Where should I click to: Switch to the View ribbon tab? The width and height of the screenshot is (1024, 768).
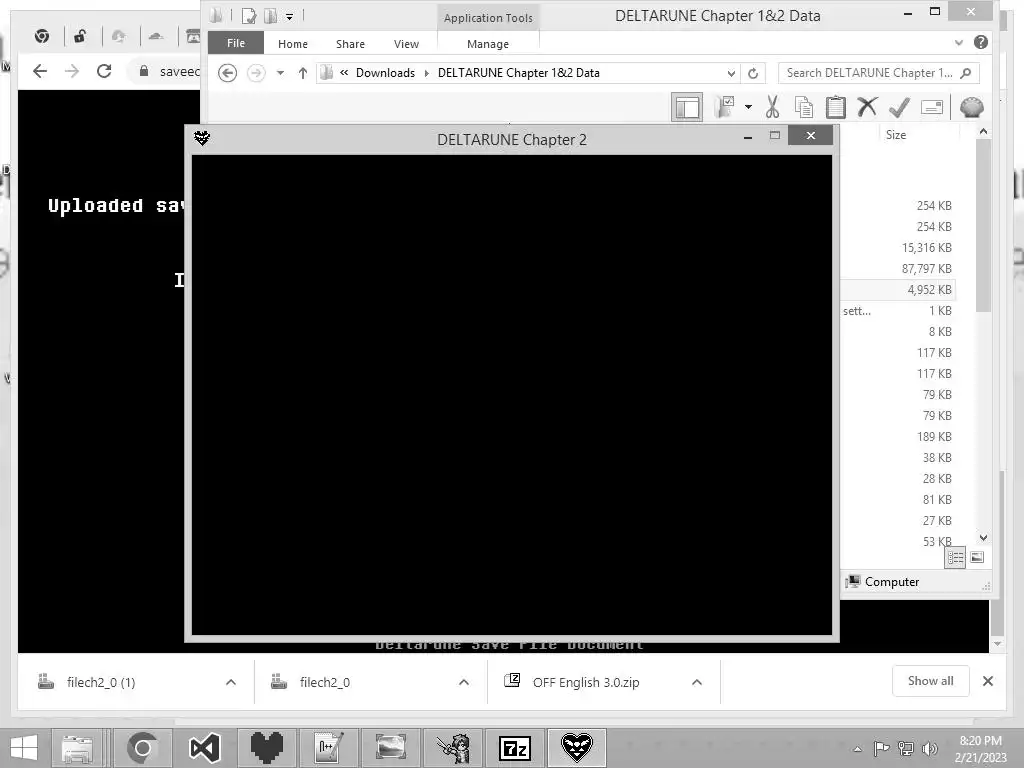pyautogui.click(x=406, y=44)
